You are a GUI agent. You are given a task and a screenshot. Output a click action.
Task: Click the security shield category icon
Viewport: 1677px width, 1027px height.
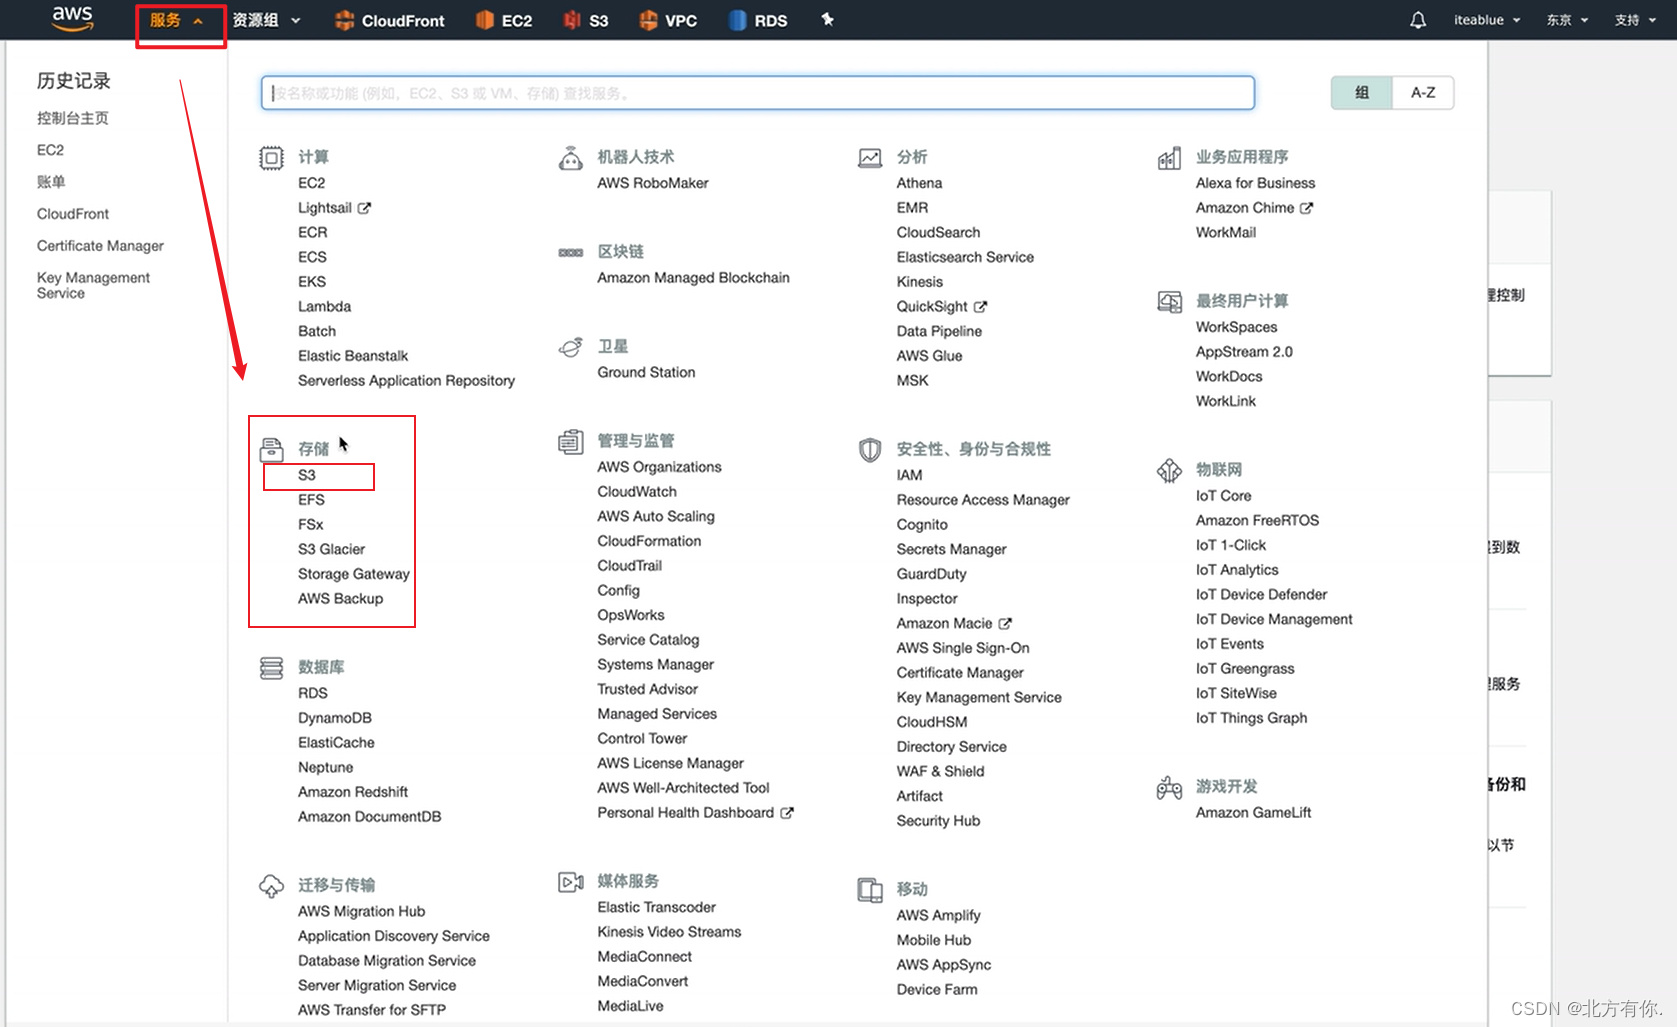tap(870, 450)
